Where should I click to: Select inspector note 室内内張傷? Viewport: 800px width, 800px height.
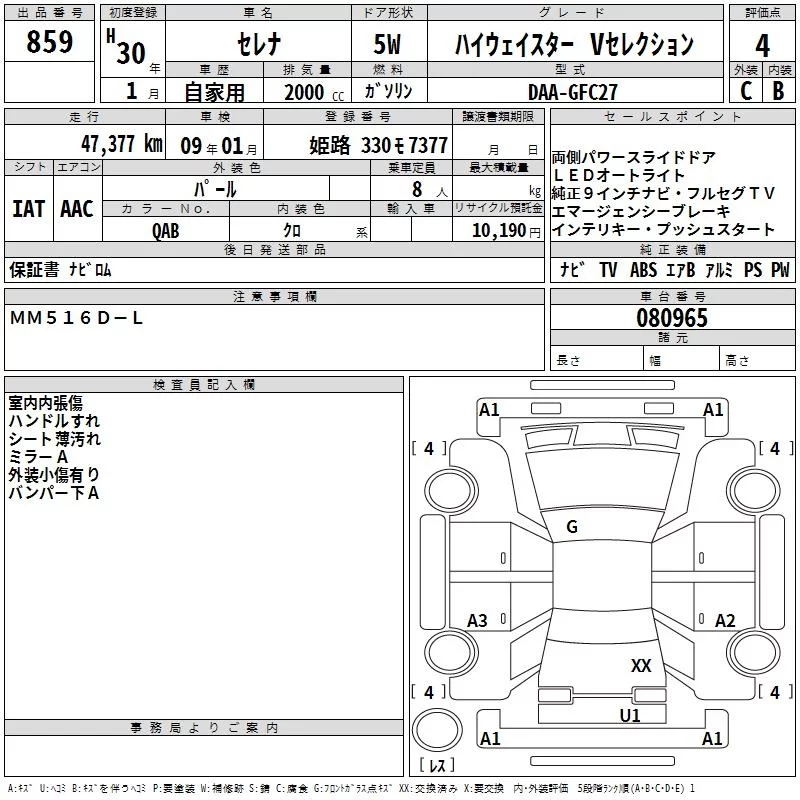pyautogui.click(x=45, y=403)
